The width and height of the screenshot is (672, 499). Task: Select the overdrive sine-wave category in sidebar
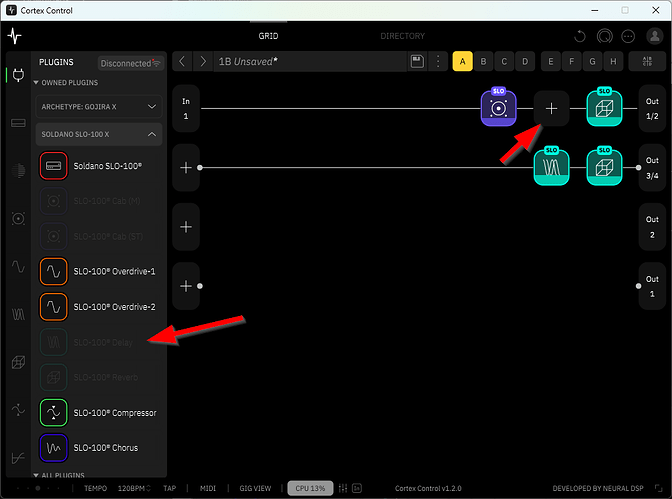[18, 267]
